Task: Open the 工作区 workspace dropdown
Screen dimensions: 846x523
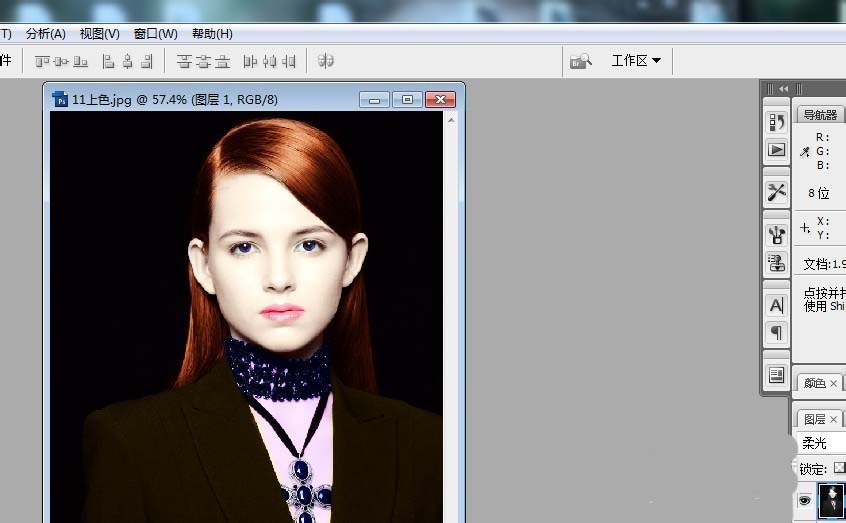Action: click(x=636, y=60)
